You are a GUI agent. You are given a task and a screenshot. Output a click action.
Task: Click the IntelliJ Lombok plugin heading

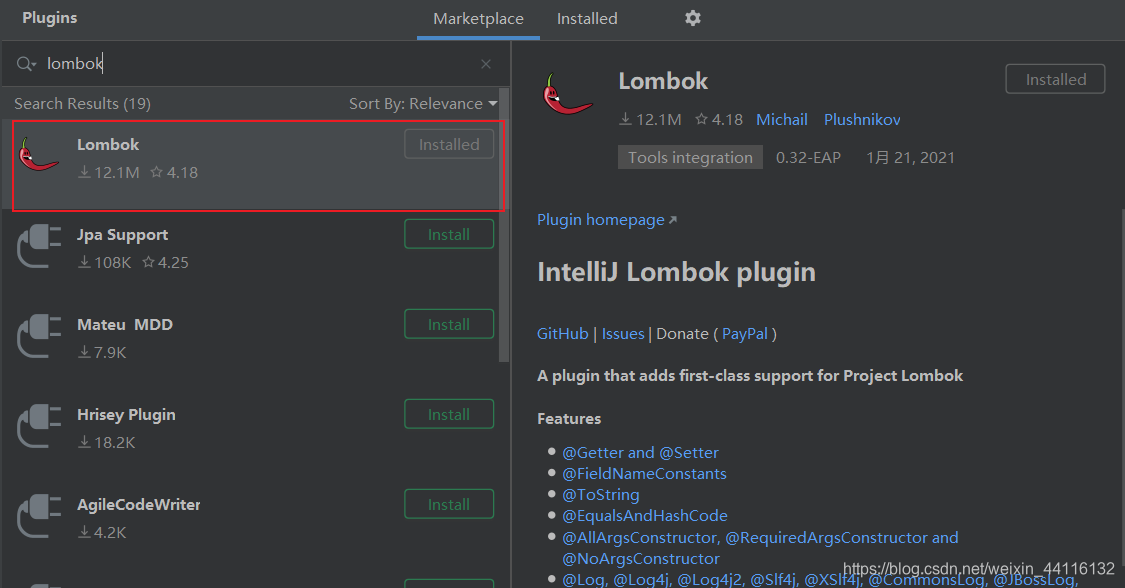pos(677,272)
